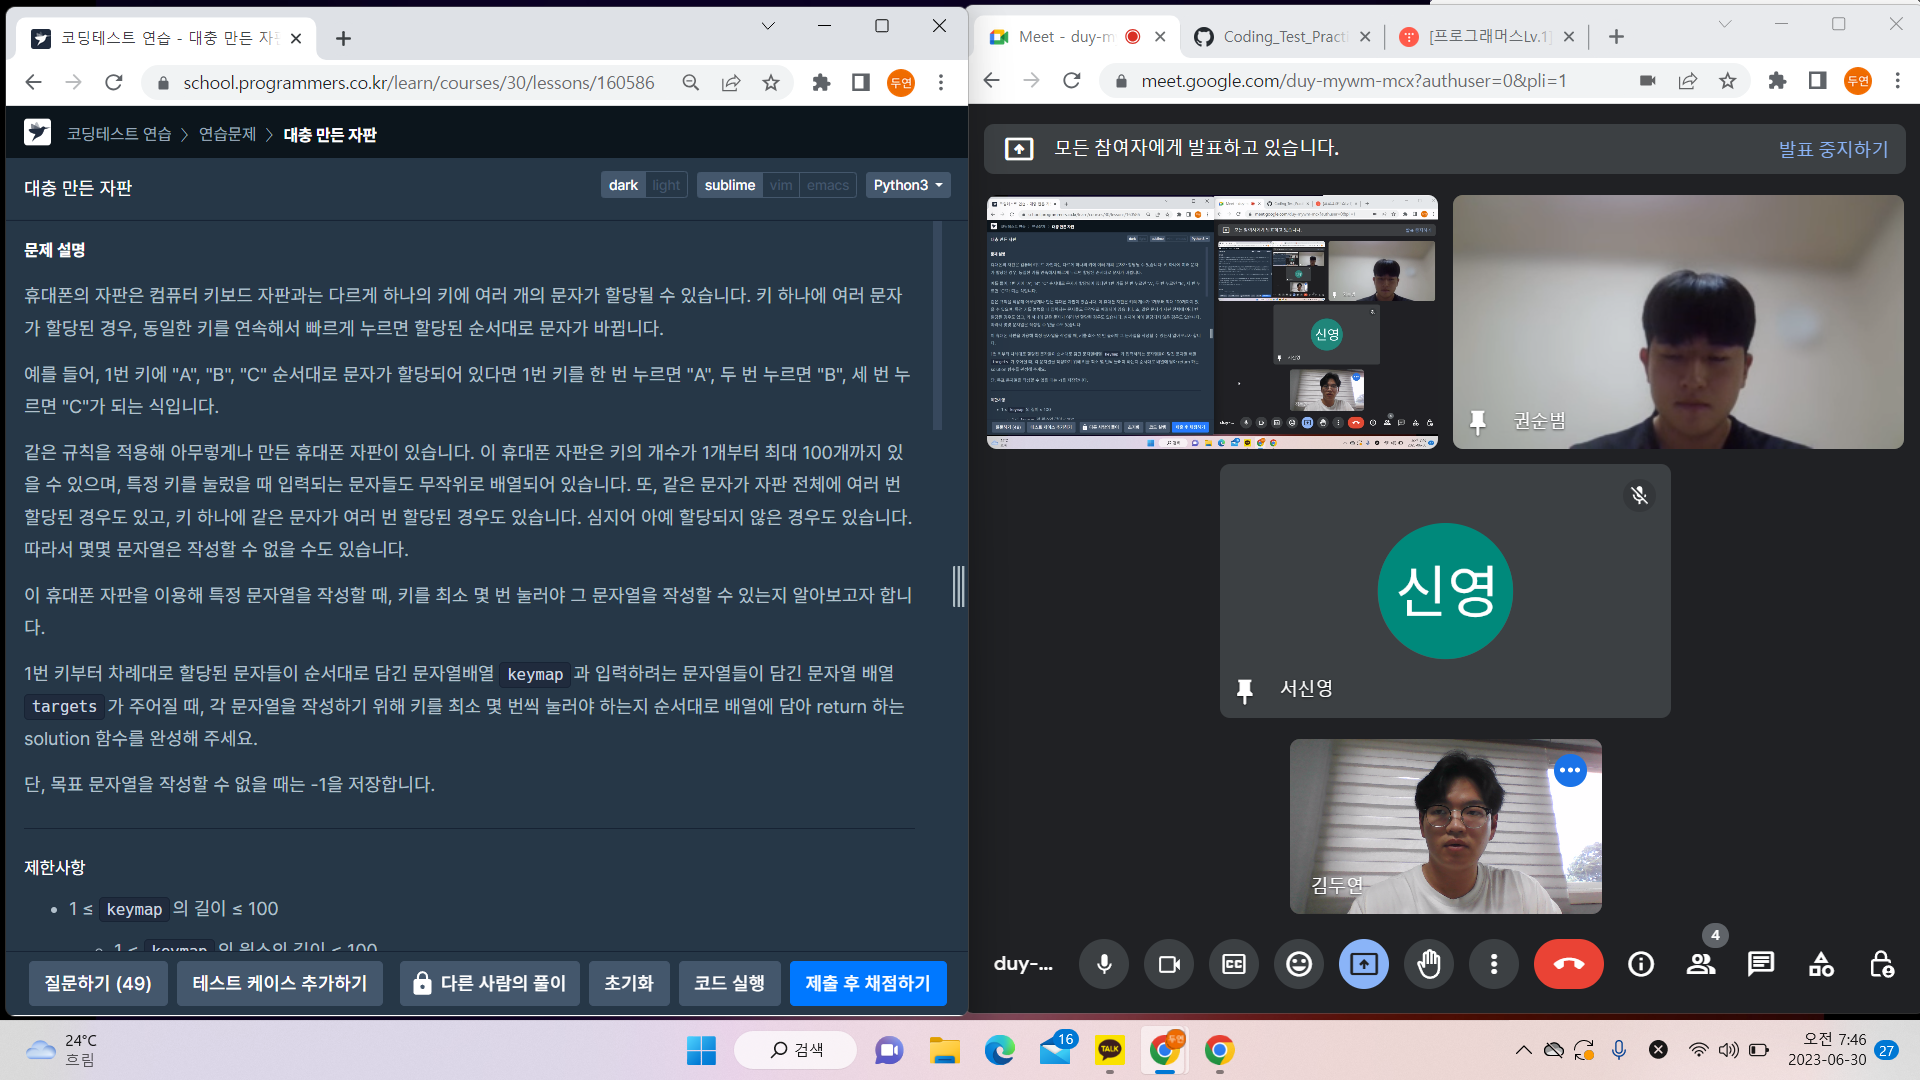Leave the call with red hang-up button
The height and width of the screenshot is (1080, 1920).
tap(1568, 964)
